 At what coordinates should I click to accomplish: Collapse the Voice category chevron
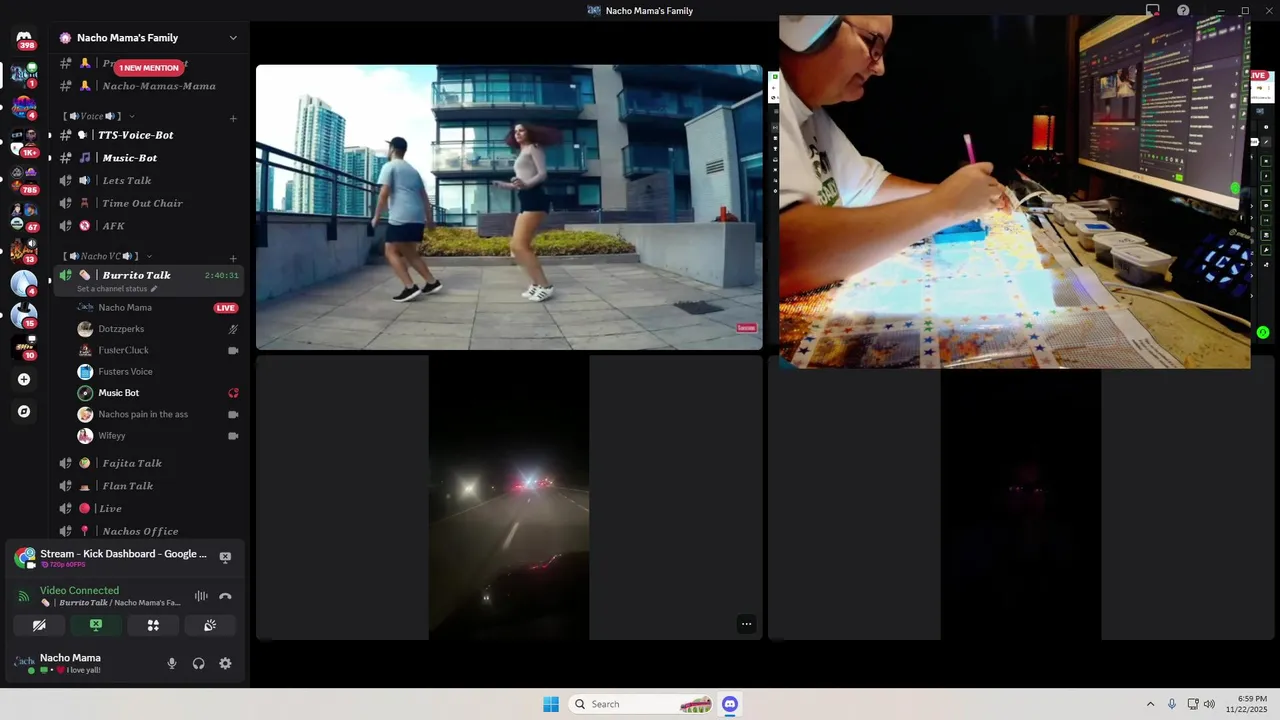(131, 117)
